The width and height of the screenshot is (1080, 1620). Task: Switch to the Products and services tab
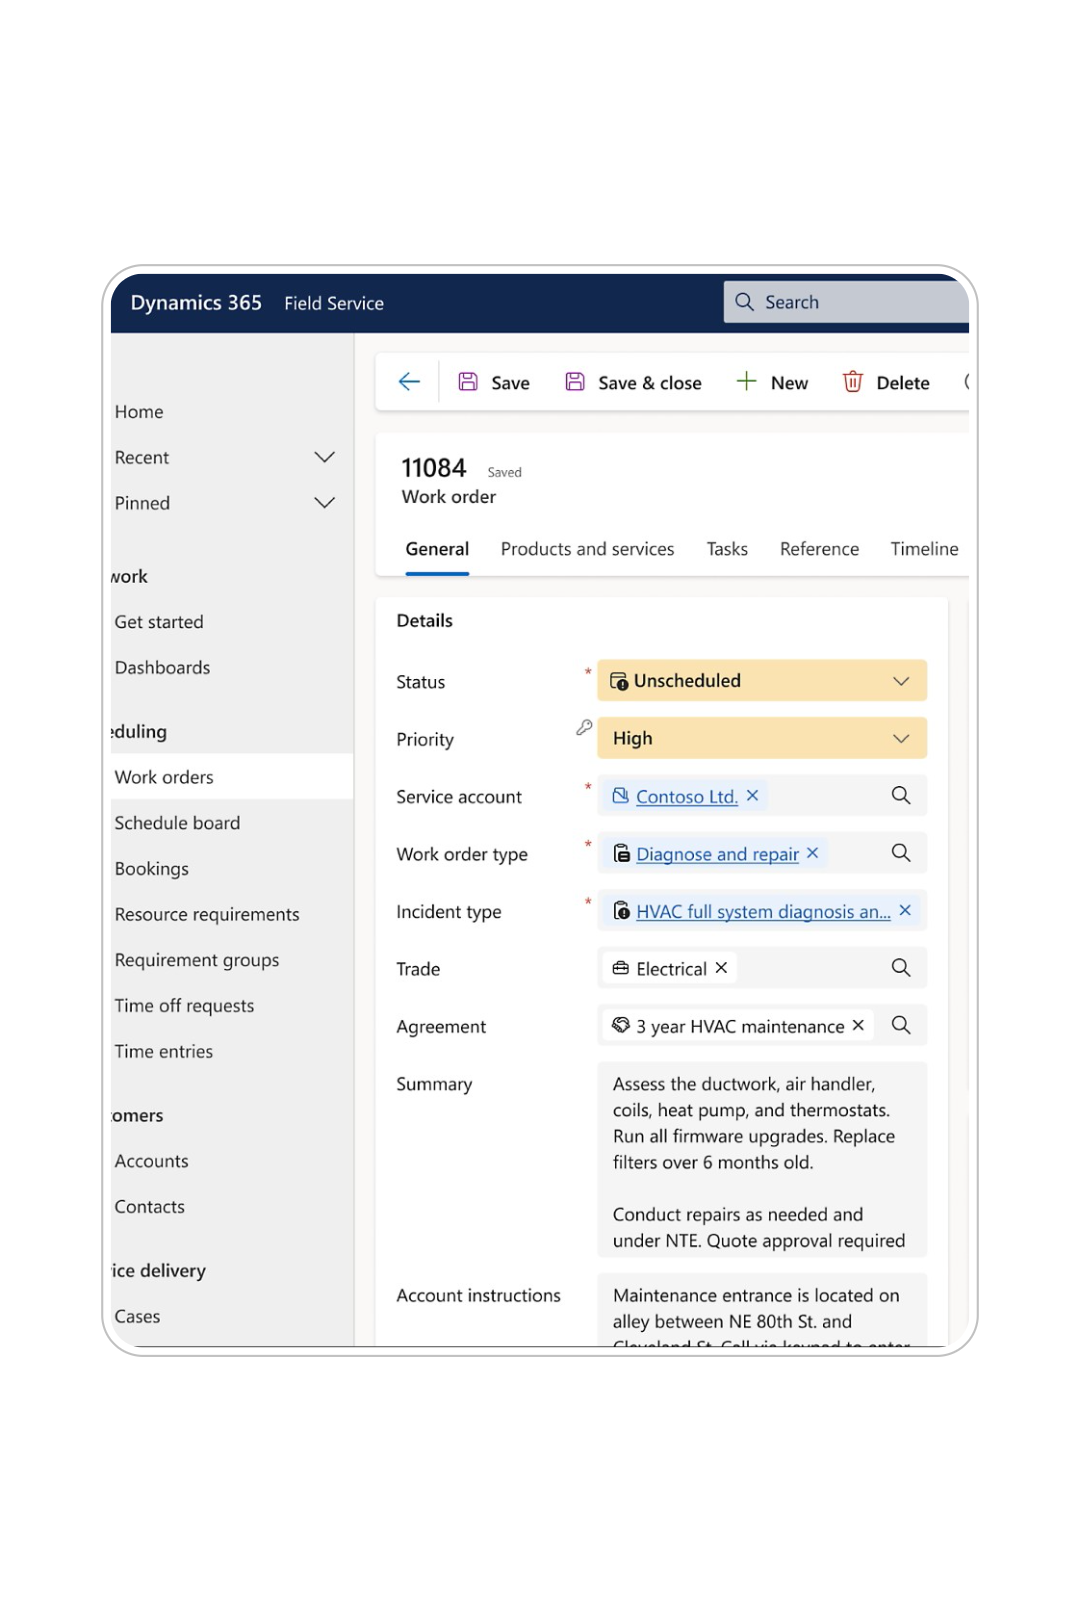(x=587, y=549)
